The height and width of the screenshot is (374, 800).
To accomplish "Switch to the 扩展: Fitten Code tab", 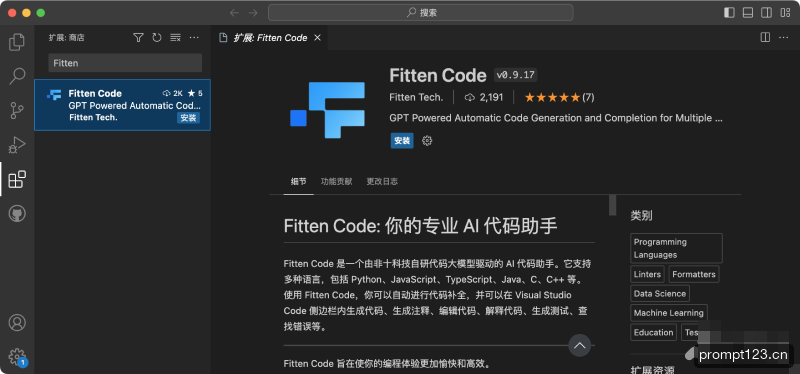I will 269,38.
